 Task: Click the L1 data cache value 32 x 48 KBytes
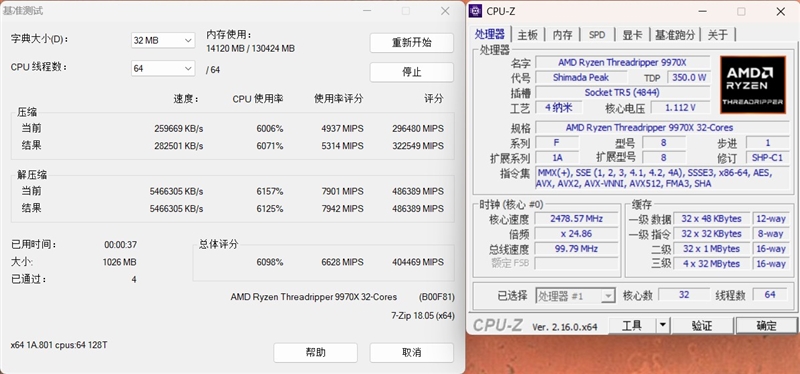point(711,218)
